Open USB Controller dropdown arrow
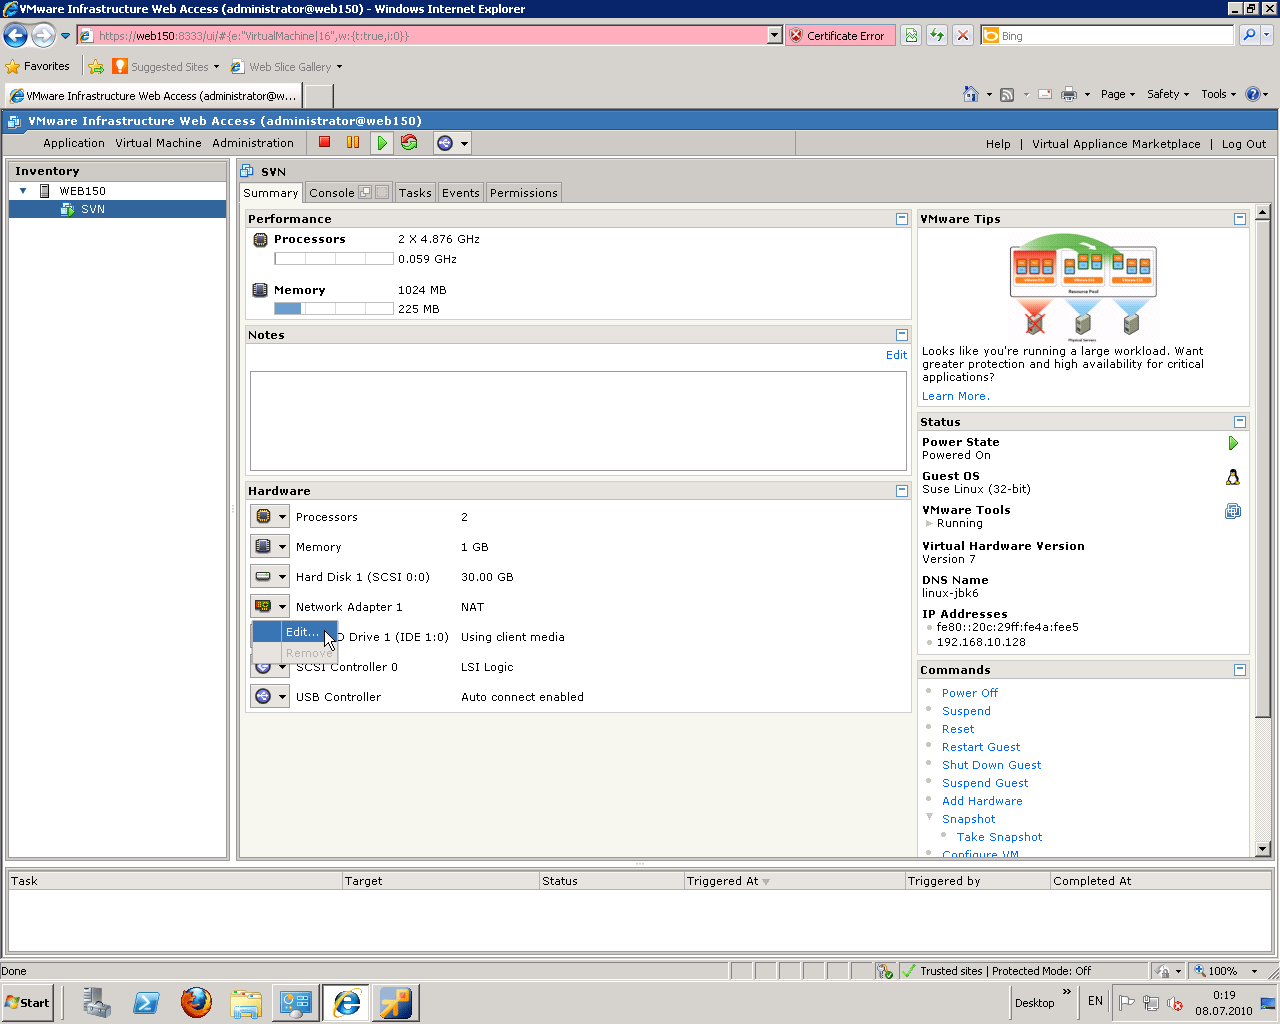1280x1024 pixels. [x=283, y=697]
